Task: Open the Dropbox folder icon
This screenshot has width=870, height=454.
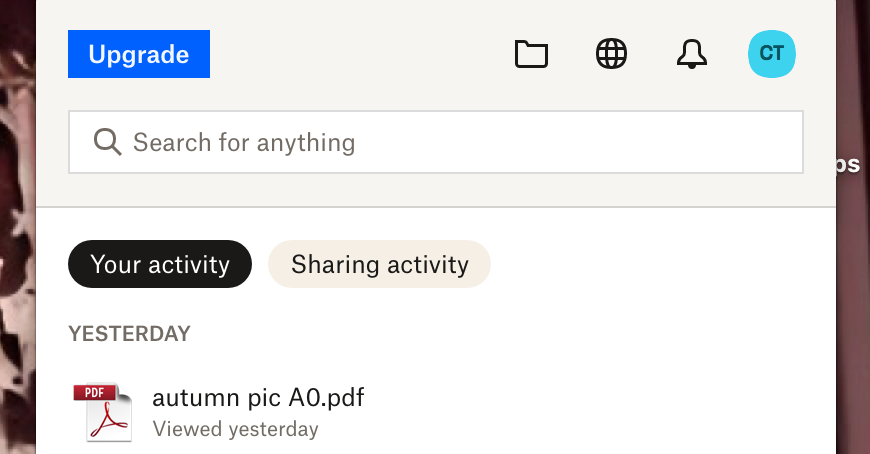Action: click(531, 54)
